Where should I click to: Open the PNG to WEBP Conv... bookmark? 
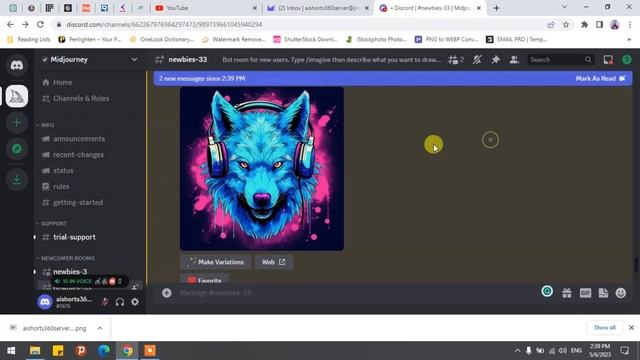446,40
